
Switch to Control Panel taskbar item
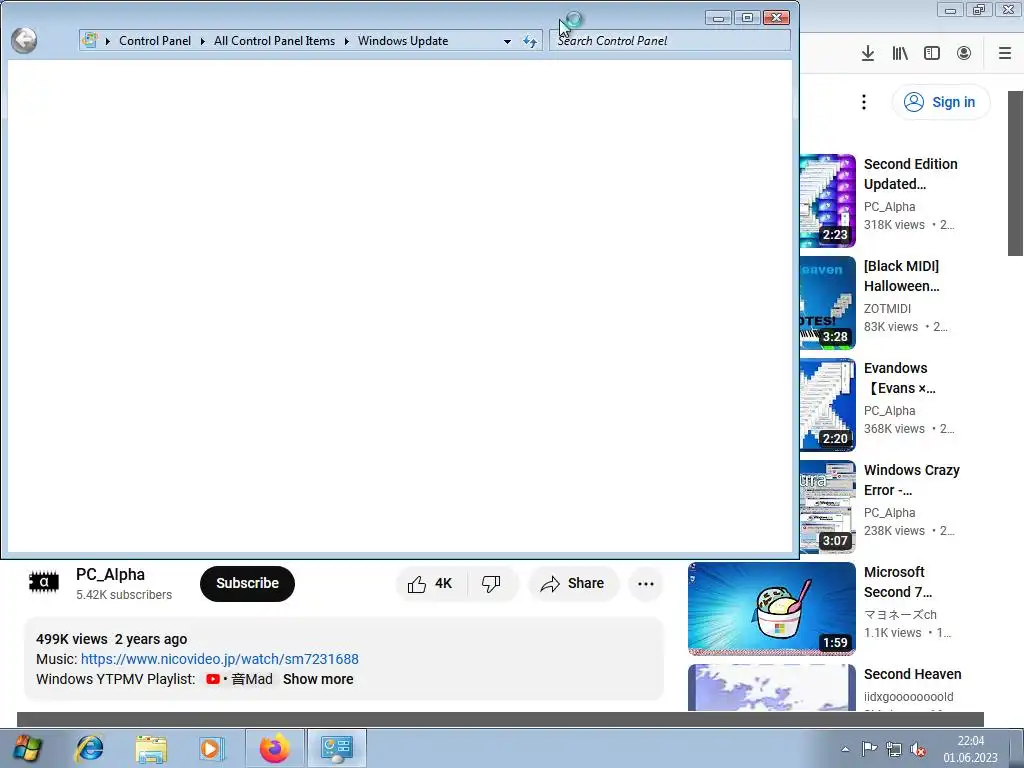336,748
